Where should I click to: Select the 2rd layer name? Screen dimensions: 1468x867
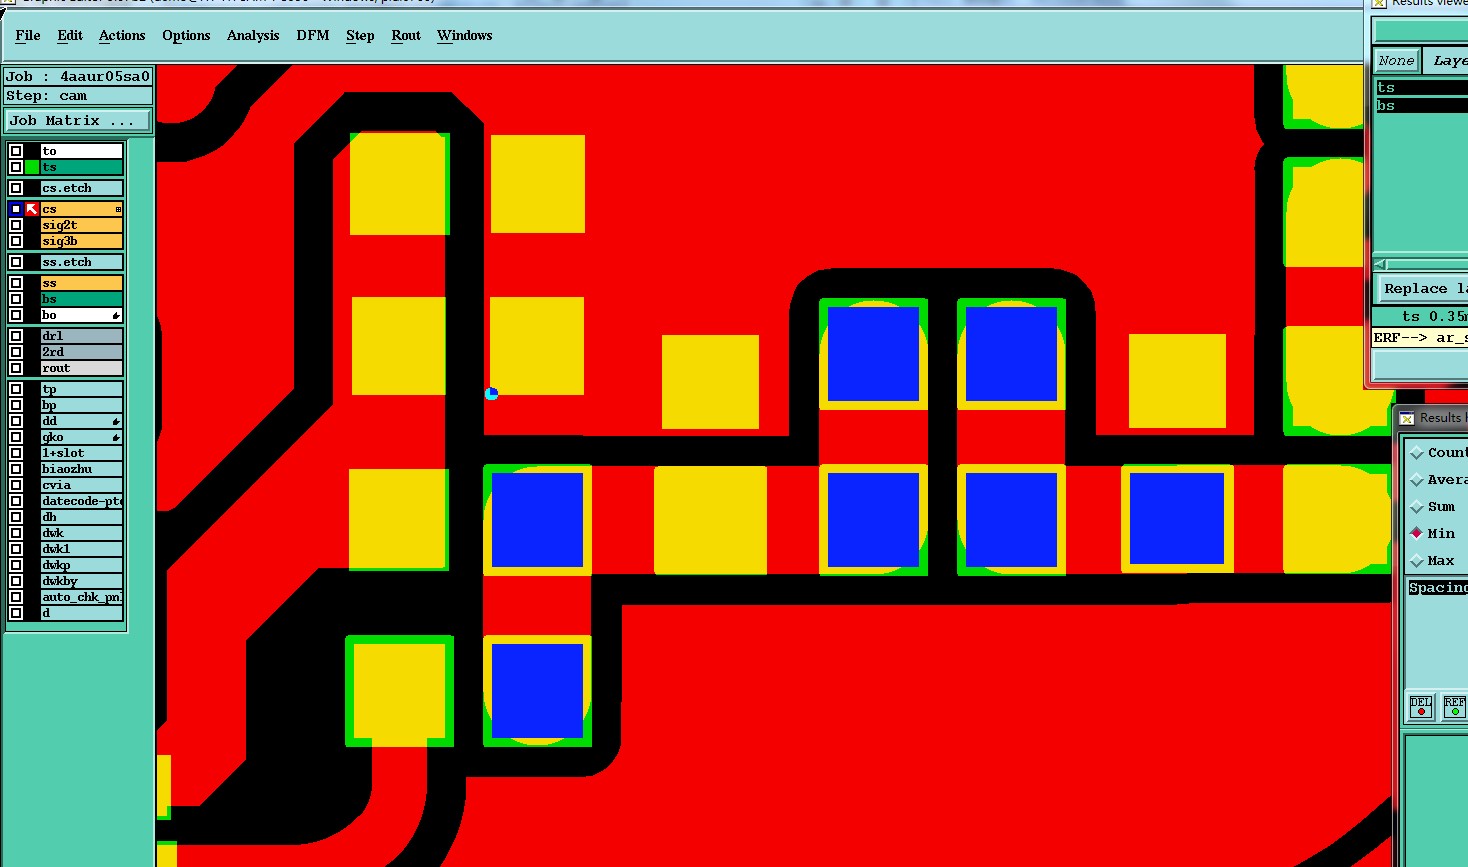coord(81,352)
